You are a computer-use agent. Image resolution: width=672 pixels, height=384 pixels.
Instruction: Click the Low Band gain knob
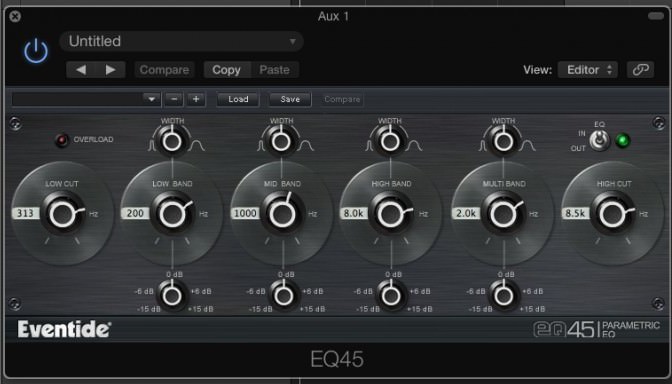(172, 295)
